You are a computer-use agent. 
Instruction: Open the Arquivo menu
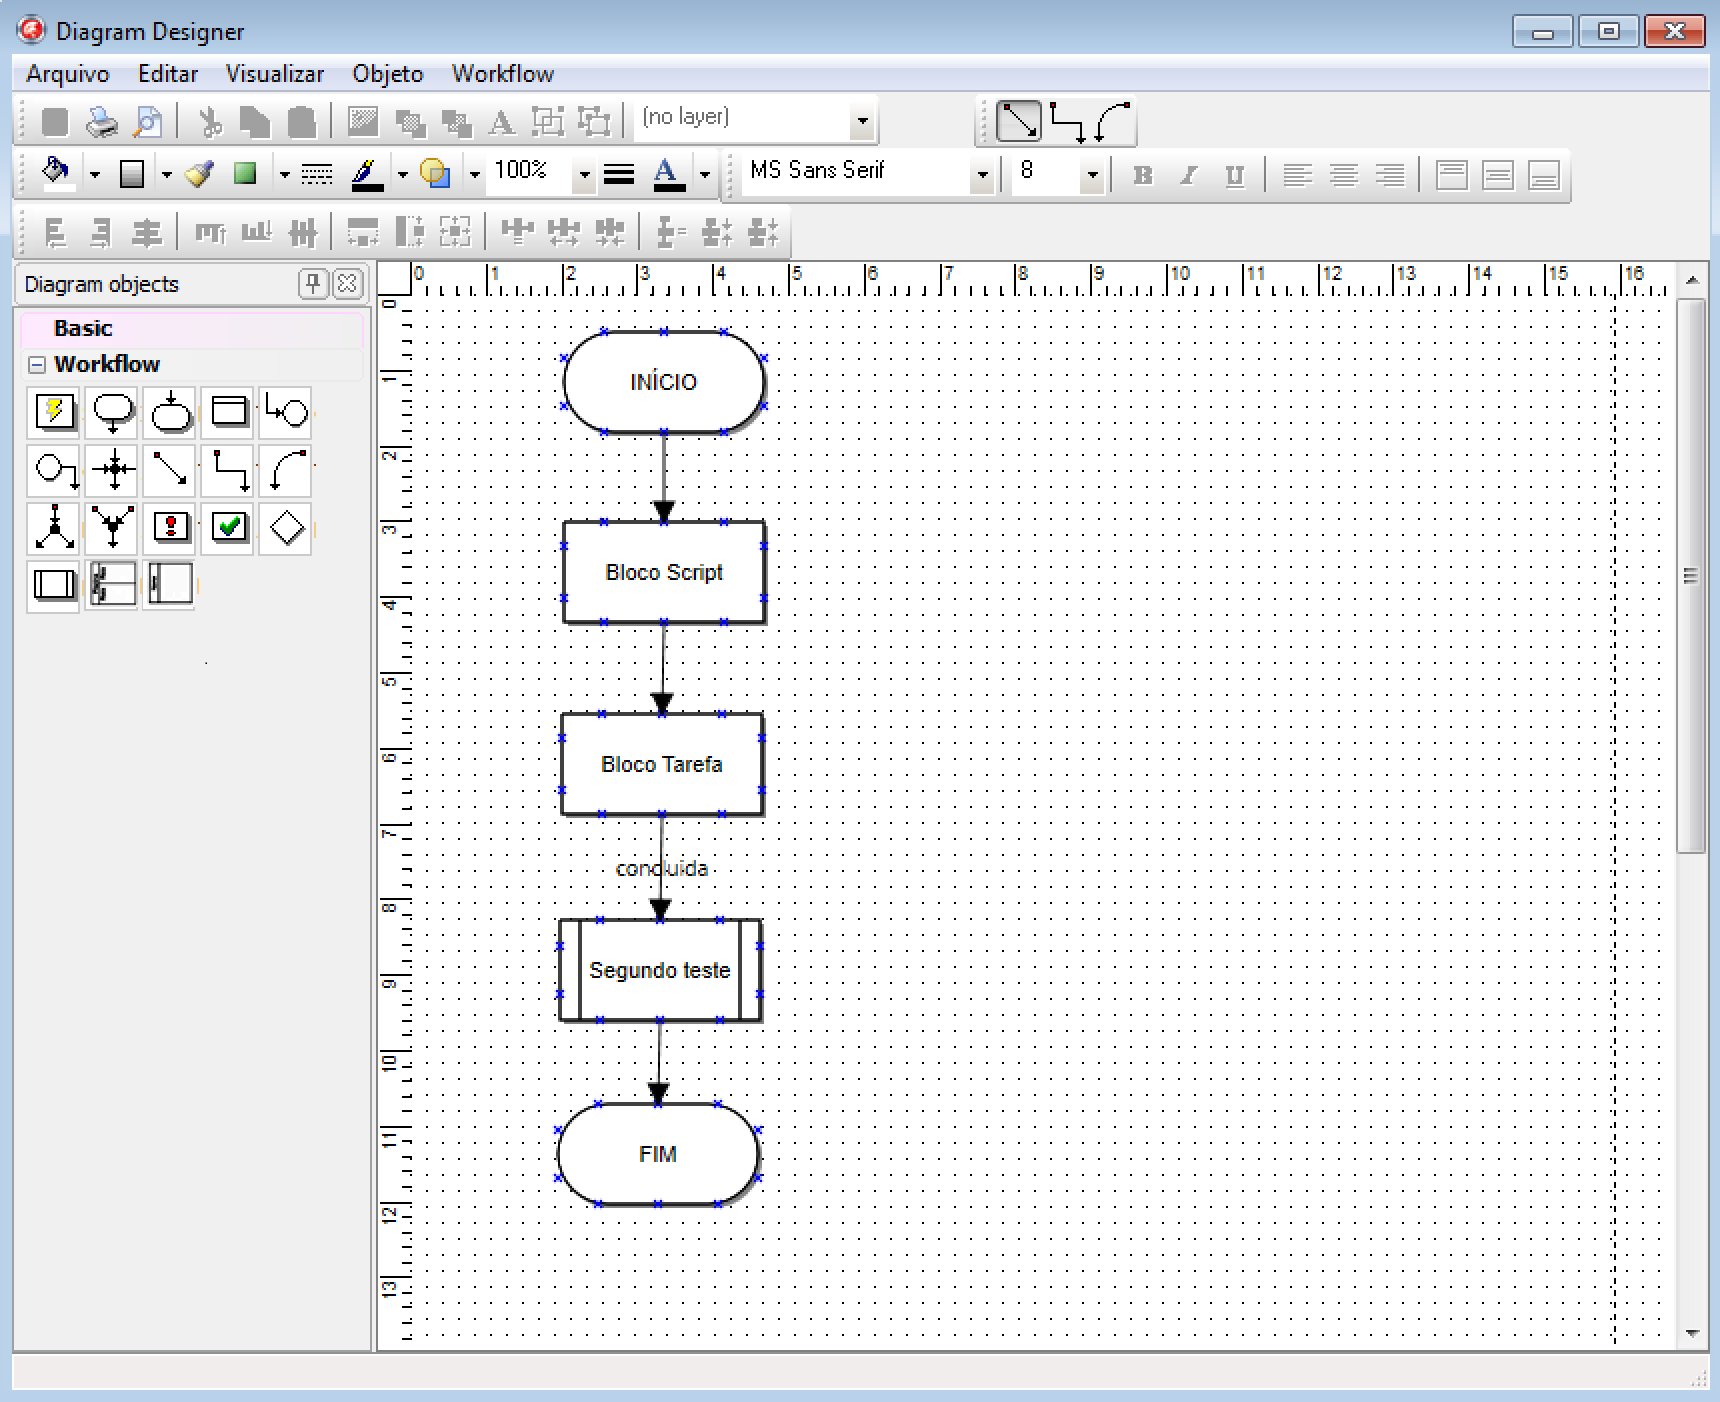(x=67, y=74)
